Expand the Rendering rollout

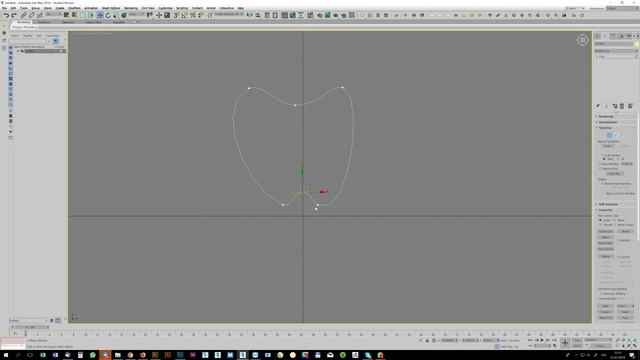pos(615,116)
